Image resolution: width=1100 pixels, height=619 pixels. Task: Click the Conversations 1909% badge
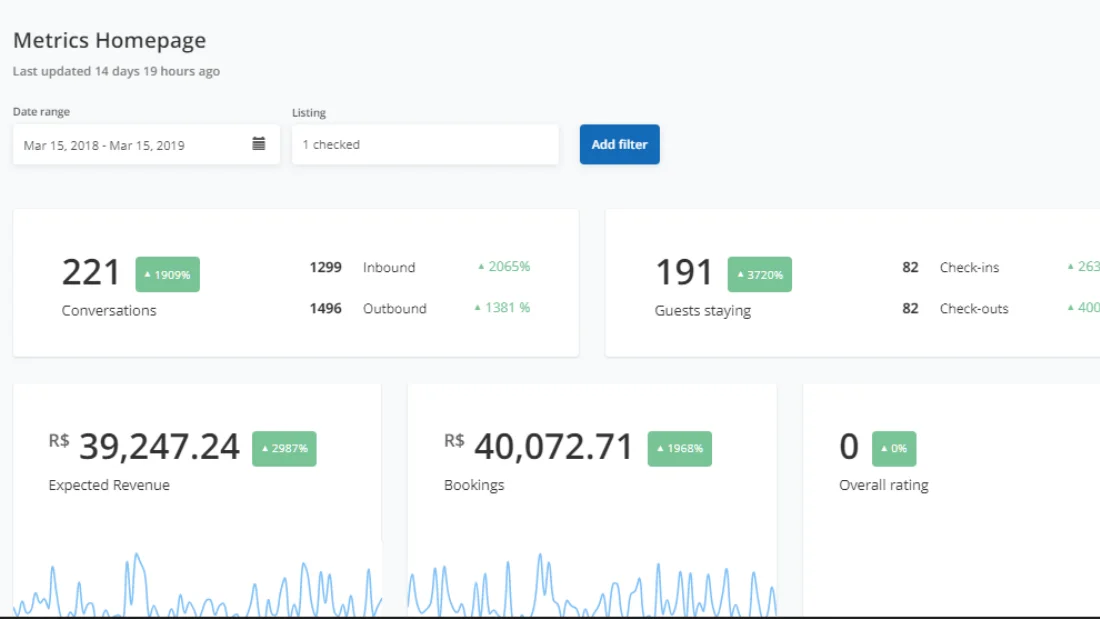(168, 274)
